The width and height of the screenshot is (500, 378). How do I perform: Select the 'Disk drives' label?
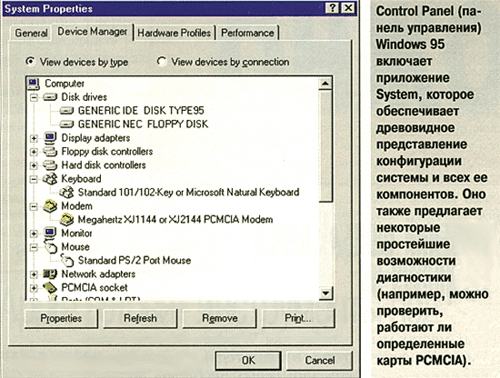pyautogui.click(x=84, y=97)
